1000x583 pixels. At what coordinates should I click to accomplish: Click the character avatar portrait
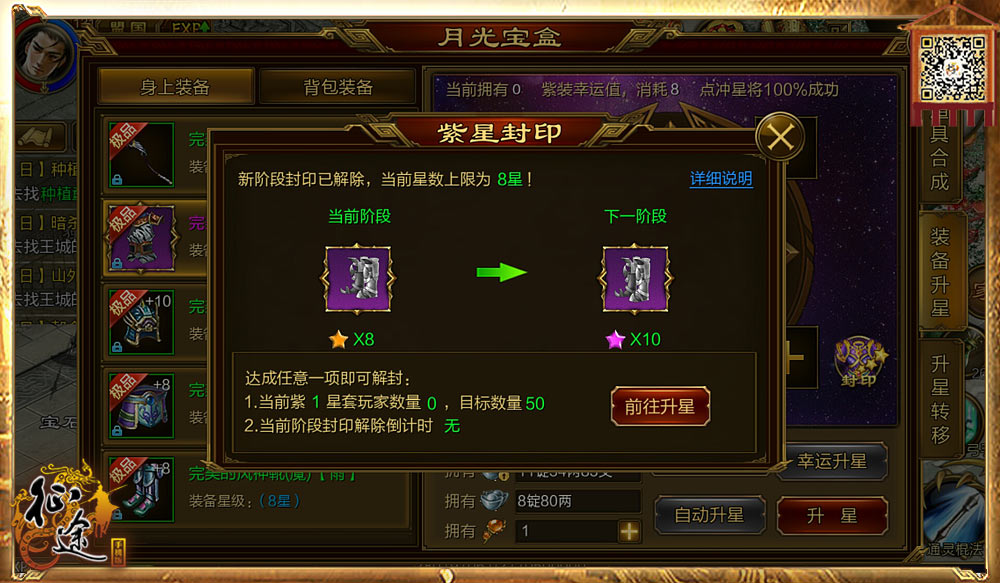(x=45, y=54)
